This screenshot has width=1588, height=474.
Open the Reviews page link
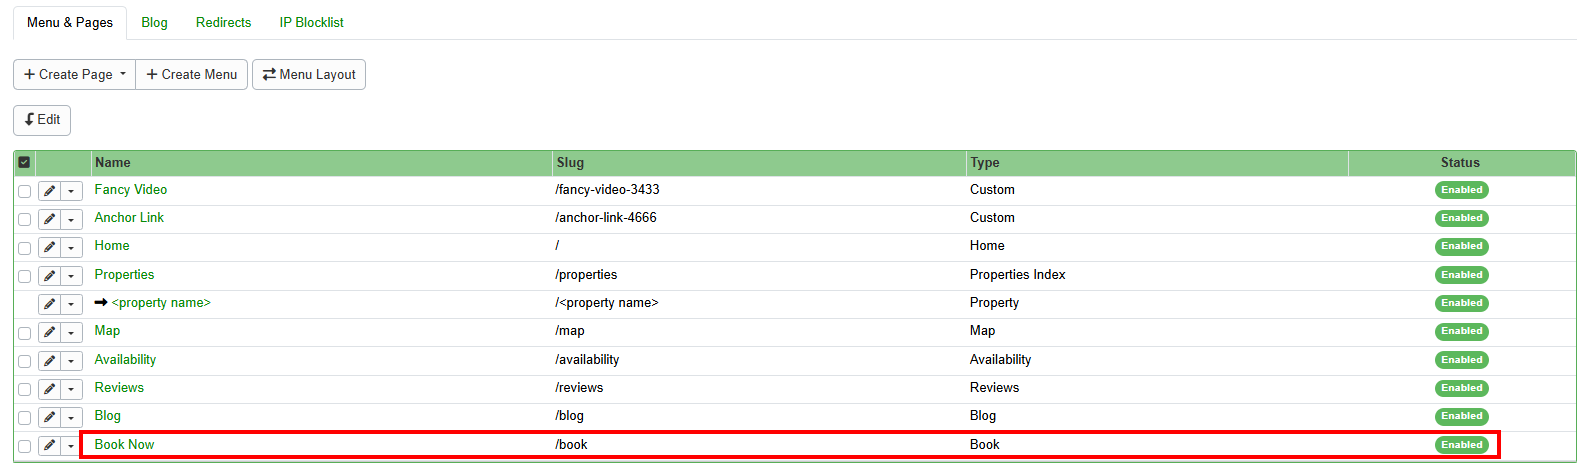coord(119,387)
